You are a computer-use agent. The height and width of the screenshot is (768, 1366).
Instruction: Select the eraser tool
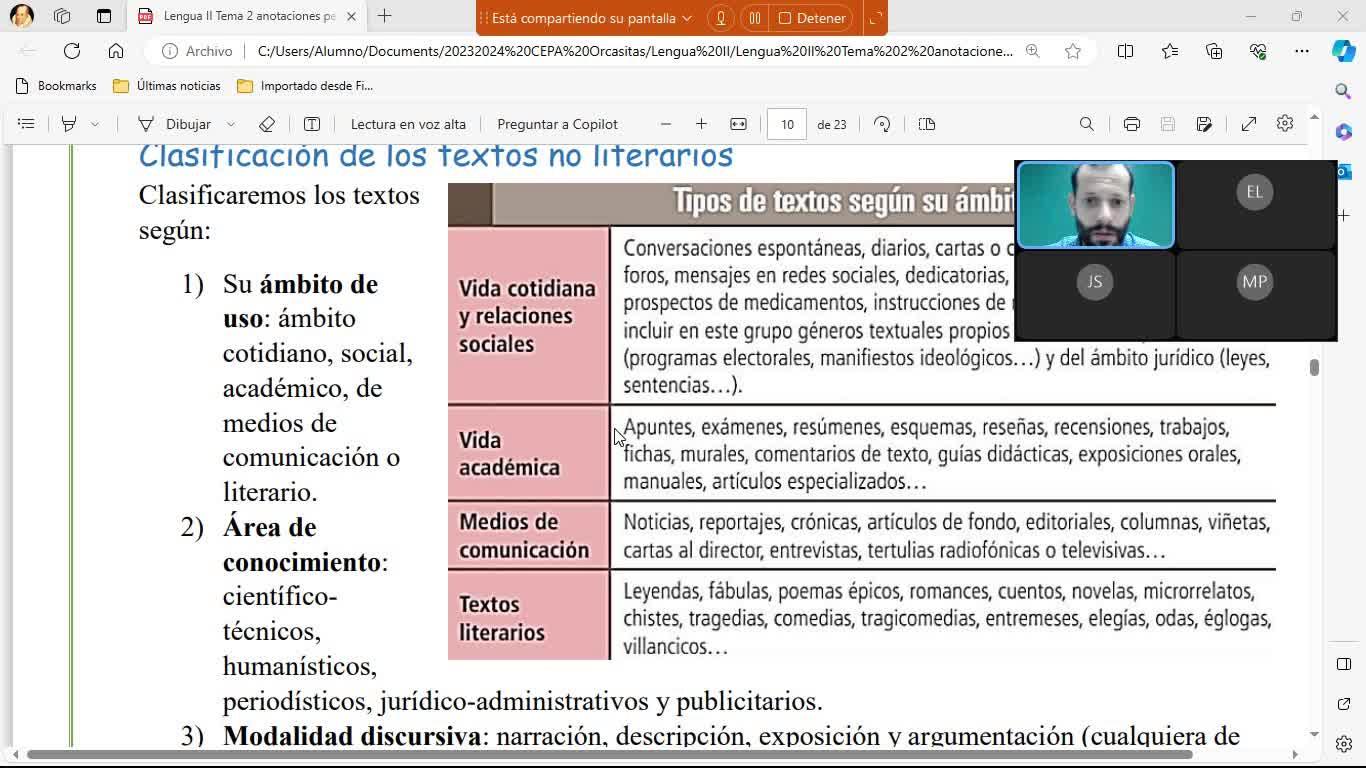coord(267,124)
